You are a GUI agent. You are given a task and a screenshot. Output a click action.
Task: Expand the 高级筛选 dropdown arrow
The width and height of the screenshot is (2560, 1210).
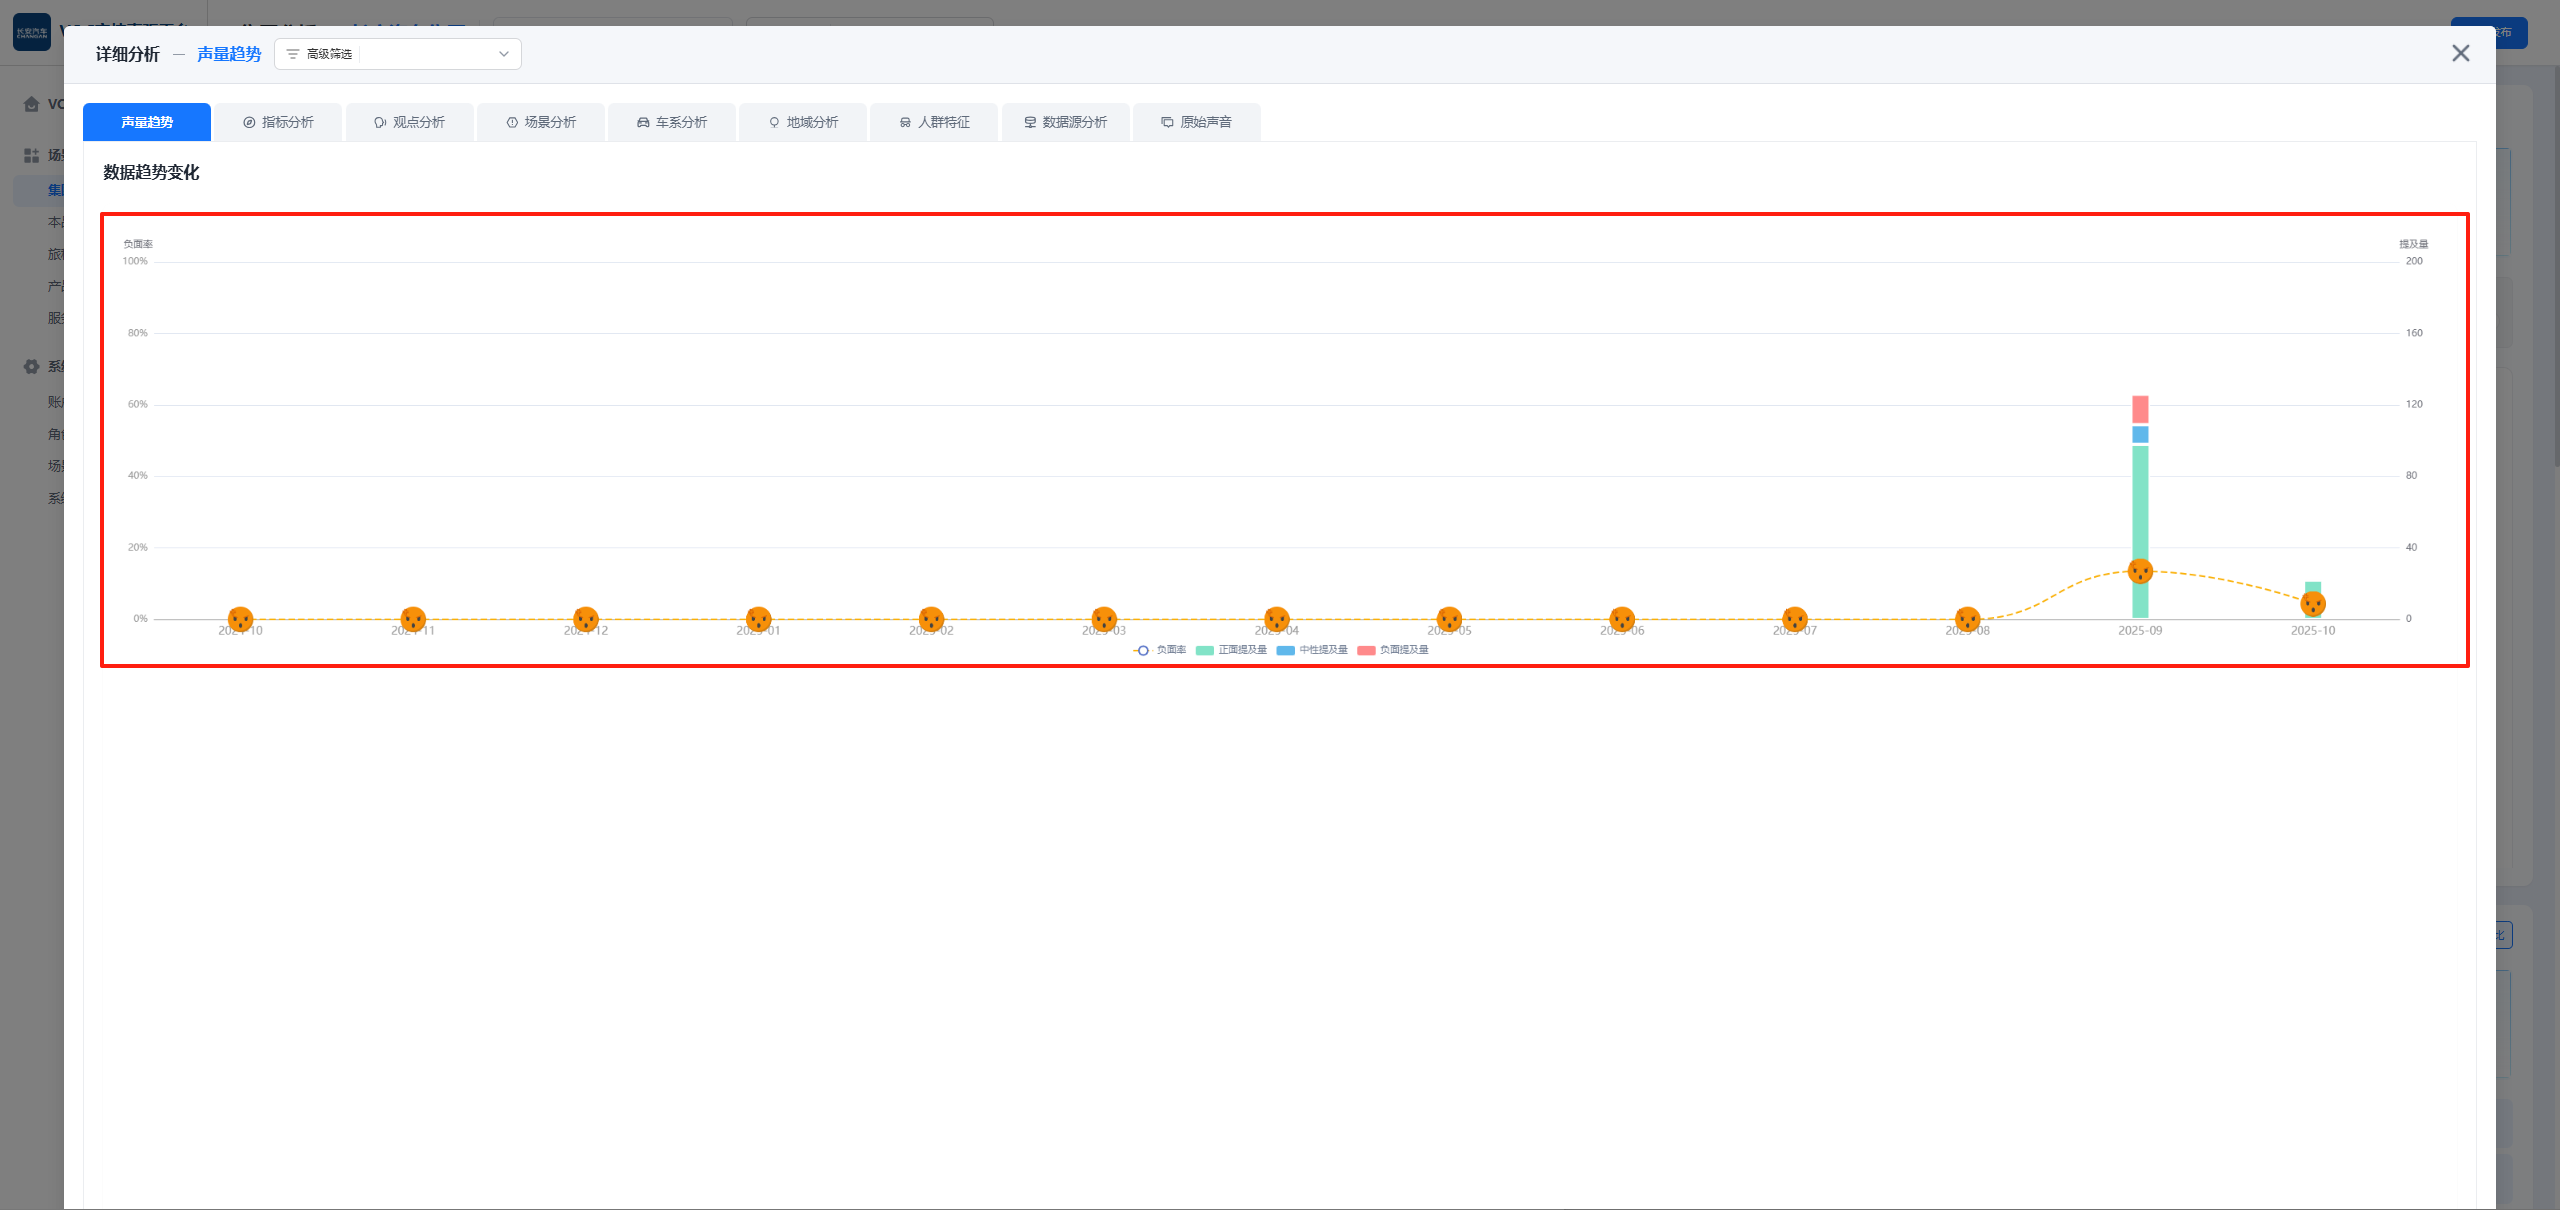(504, 54)
